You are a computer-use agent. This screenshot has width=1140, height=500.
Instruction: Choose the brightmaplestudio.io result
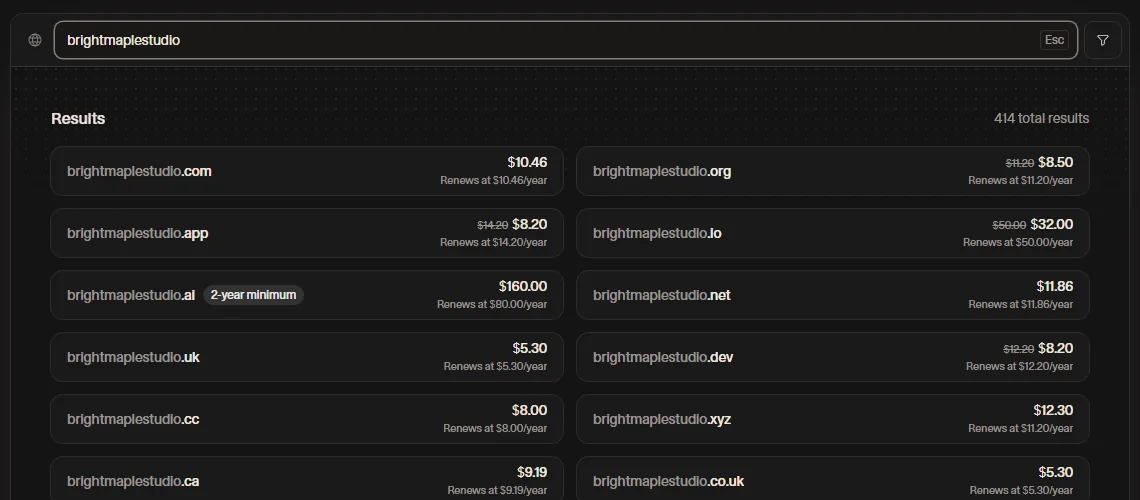click(x=832, y=233)
